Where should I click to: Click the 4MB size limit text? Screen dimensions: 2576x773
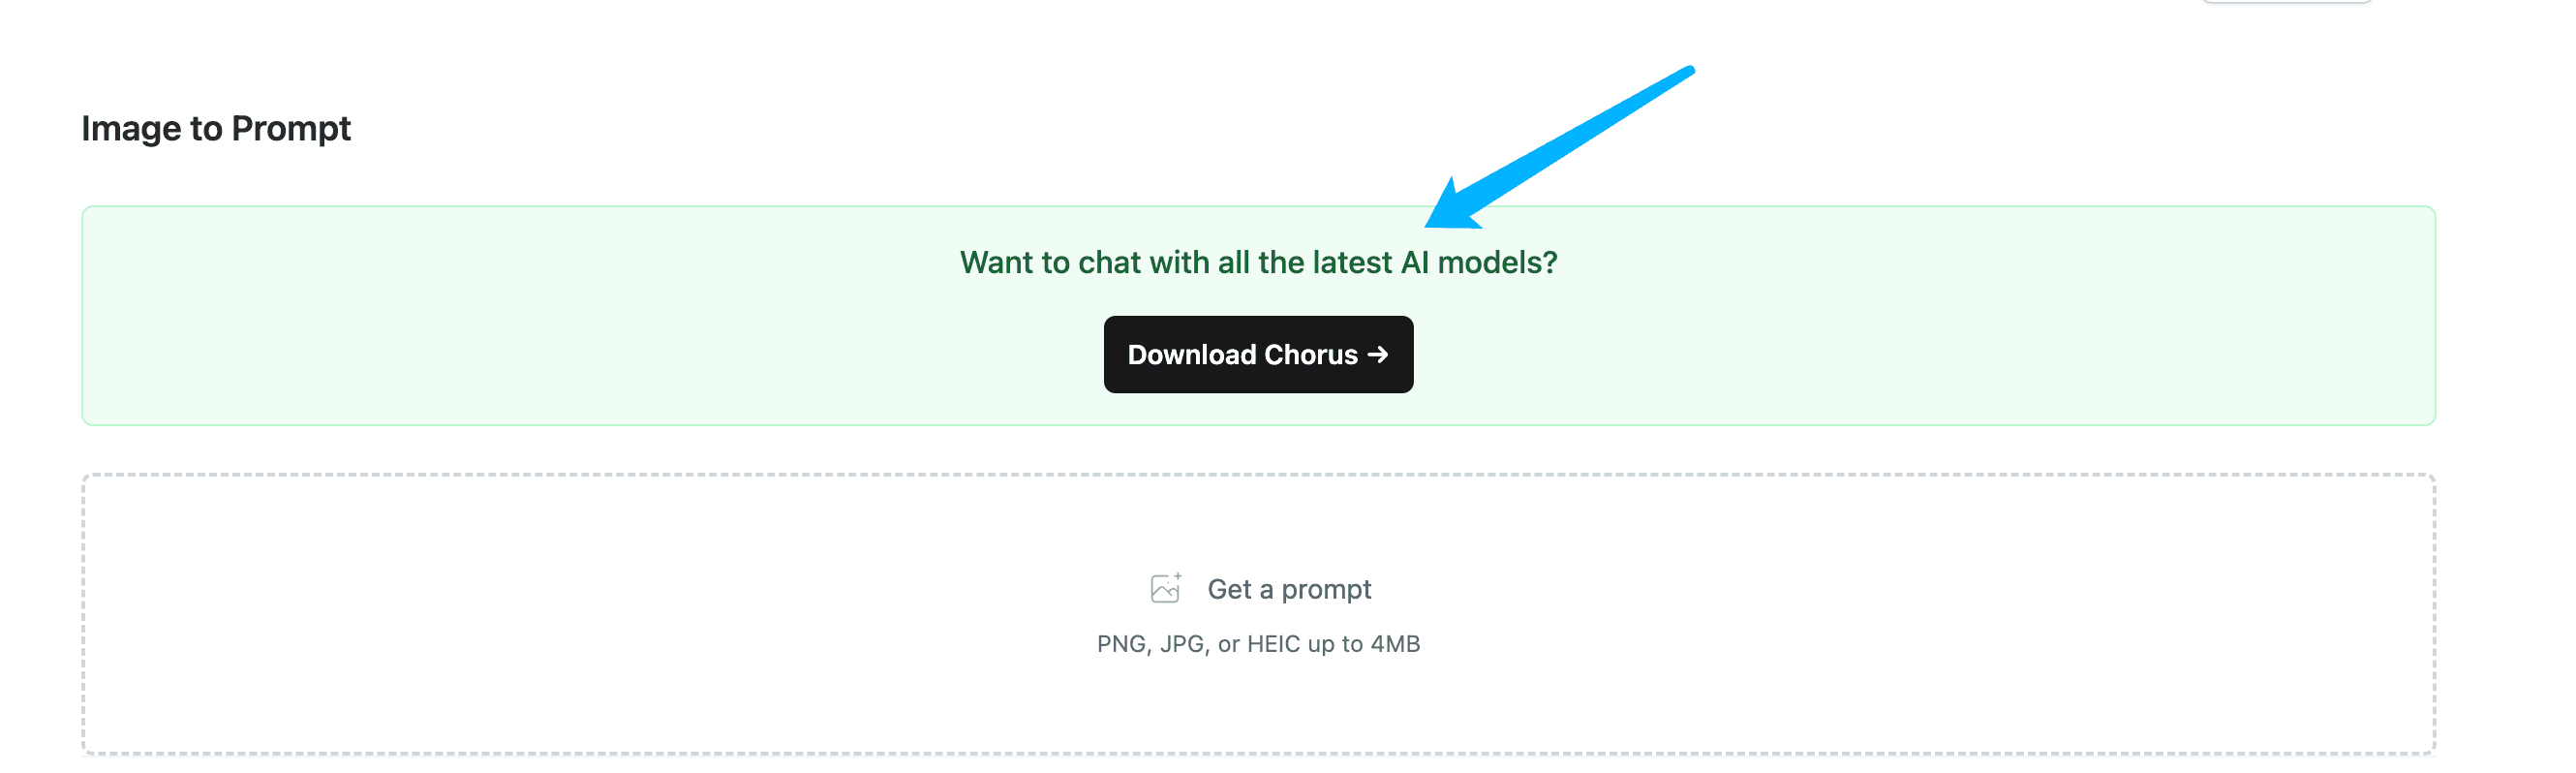click(1395, 644)
